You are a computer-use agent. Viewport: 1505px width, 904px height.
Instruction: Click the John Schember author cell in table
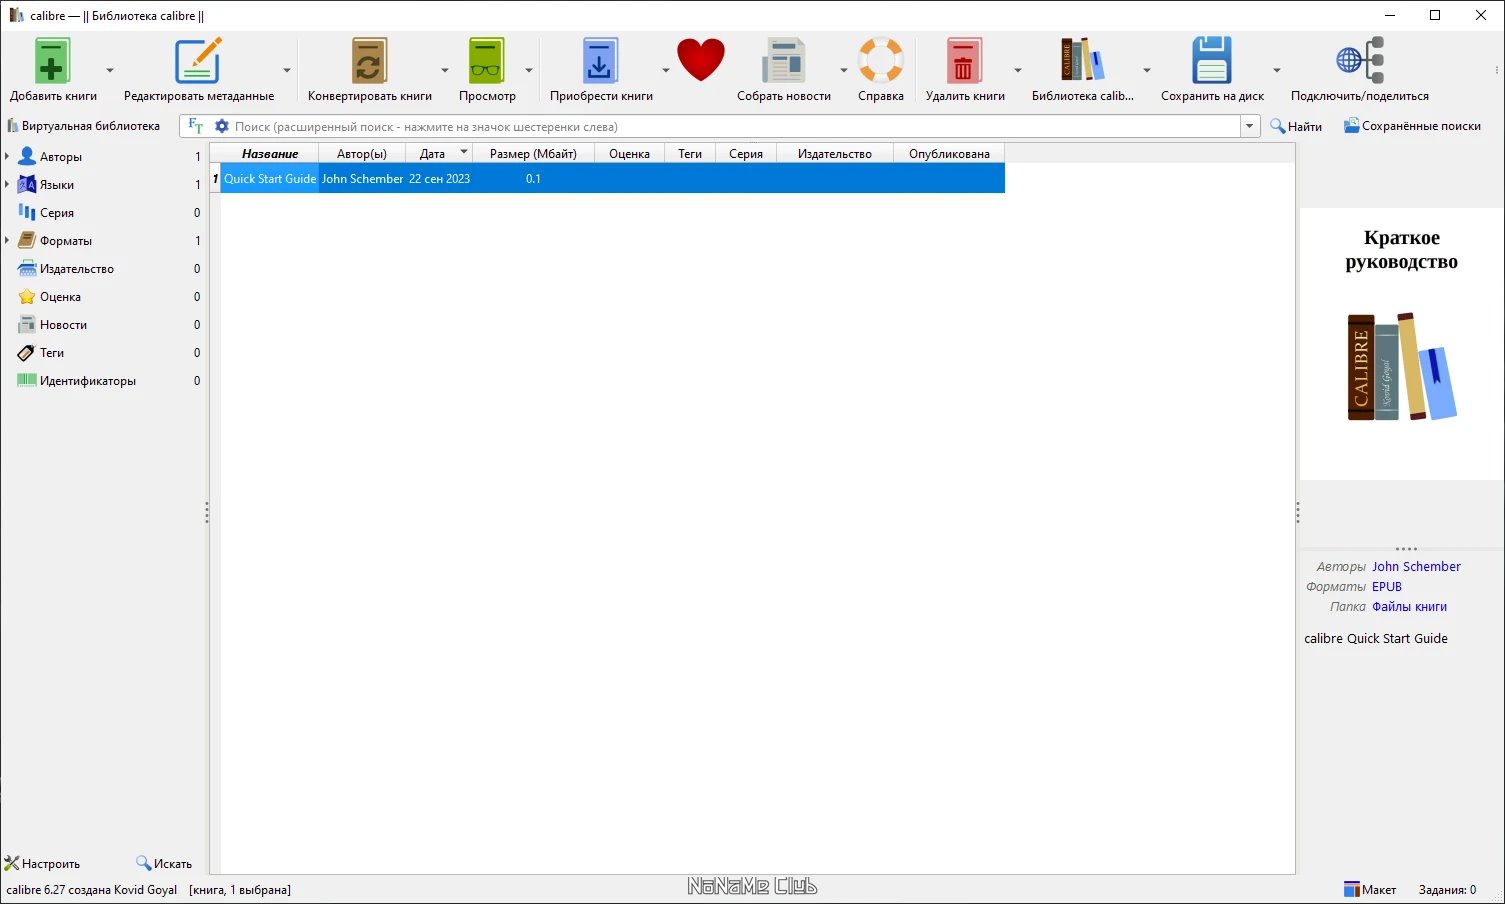[x=362, y=179]
